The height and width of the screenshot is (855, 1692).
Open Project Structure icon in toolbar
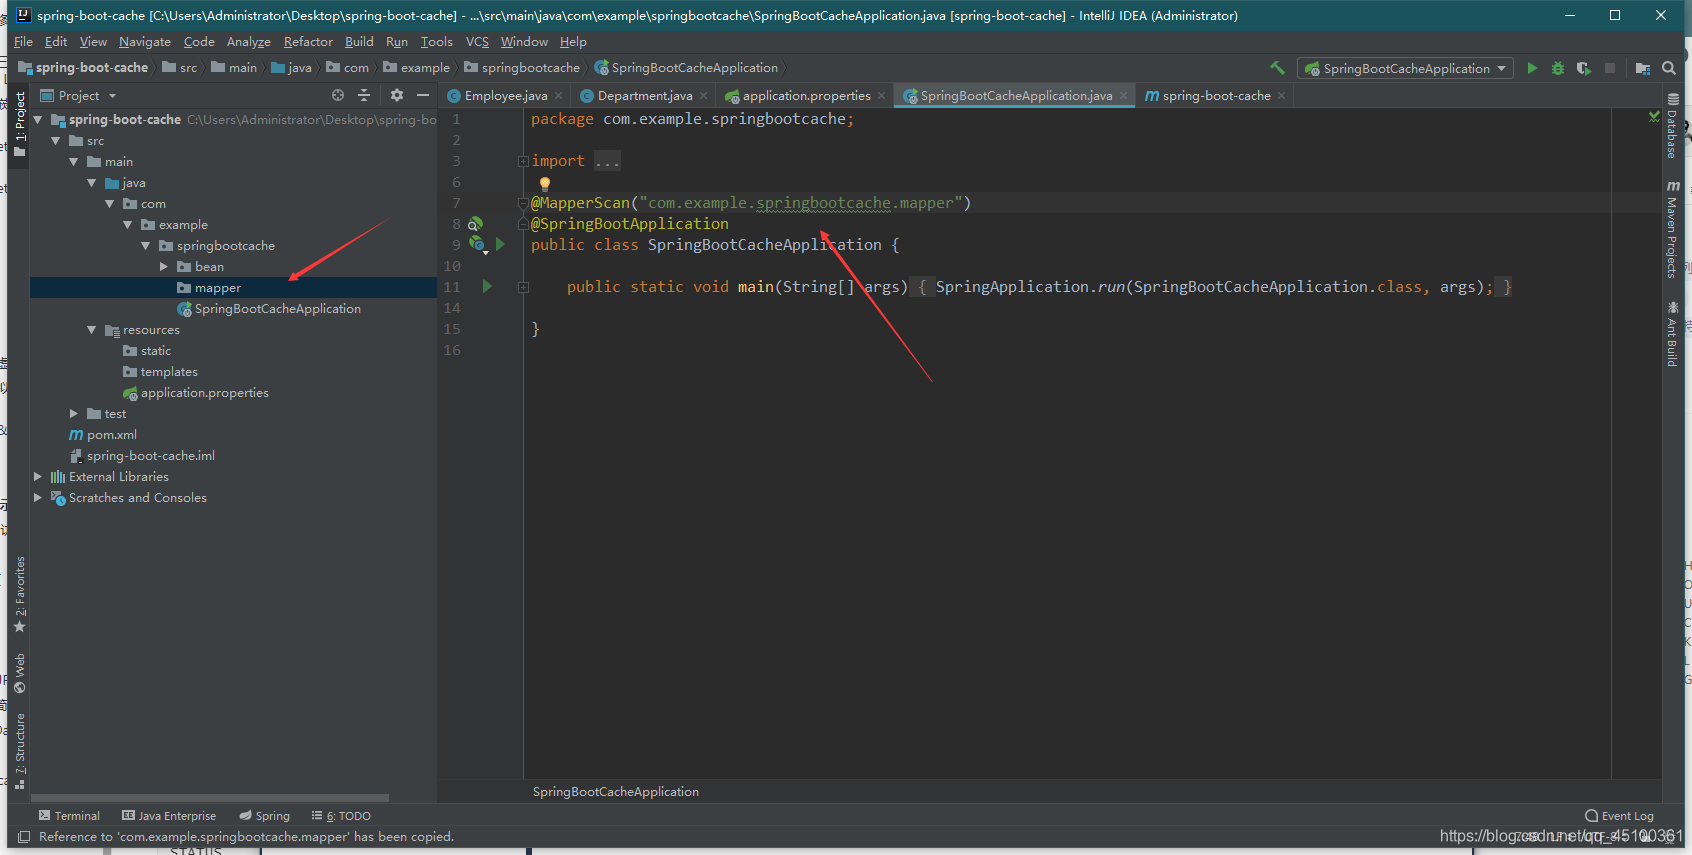pyautogui.click(x=1643, y=68)
